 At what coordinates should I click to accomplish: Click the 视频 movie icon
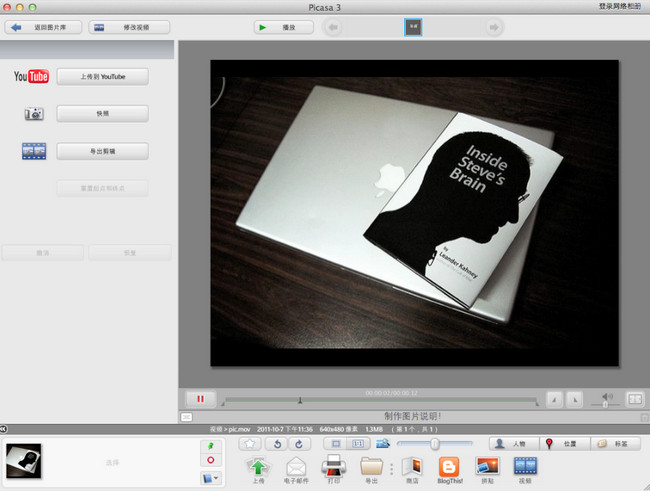coord(525,469)
